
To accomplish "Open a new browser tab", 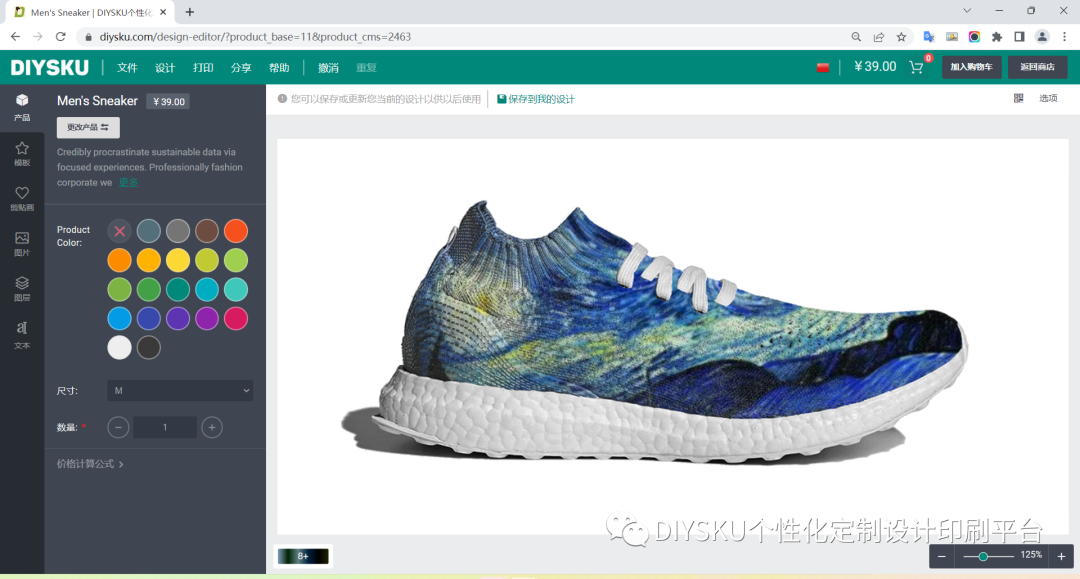I will click(189, 12).
